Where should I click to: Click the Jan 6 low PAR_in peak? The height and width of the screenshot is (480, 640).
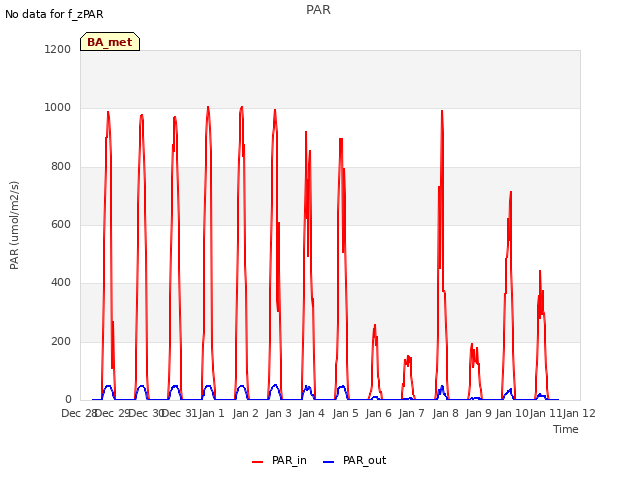(375, 326)
